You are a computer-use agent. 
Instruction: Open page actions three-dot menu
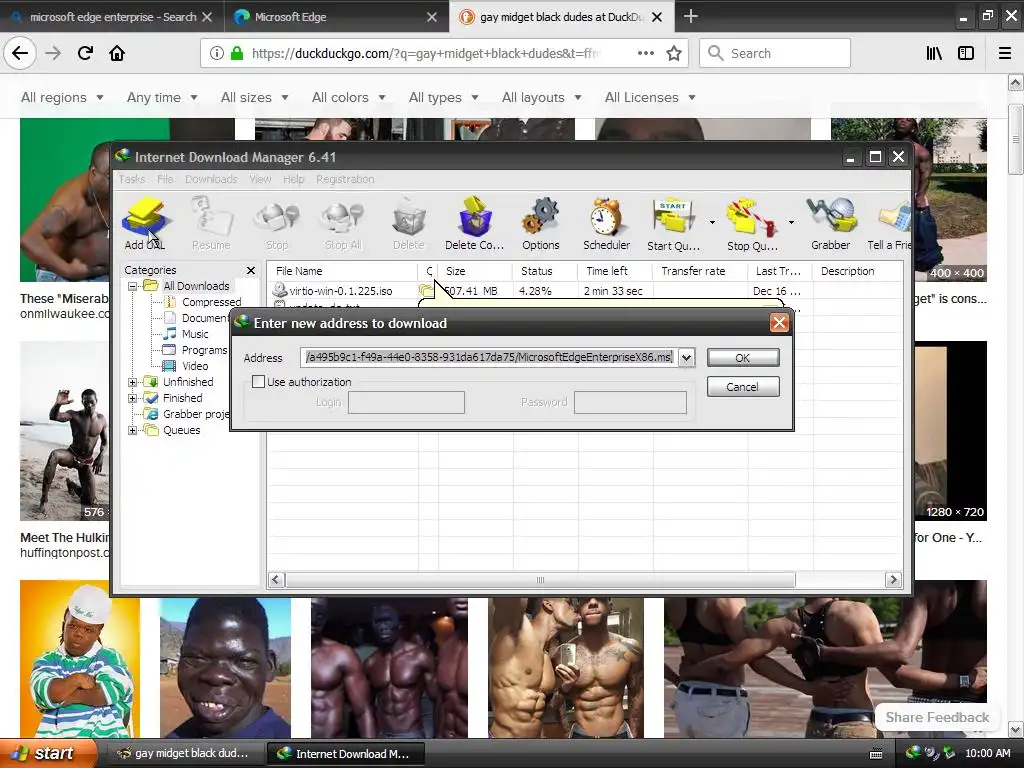(x=646, y=53)
